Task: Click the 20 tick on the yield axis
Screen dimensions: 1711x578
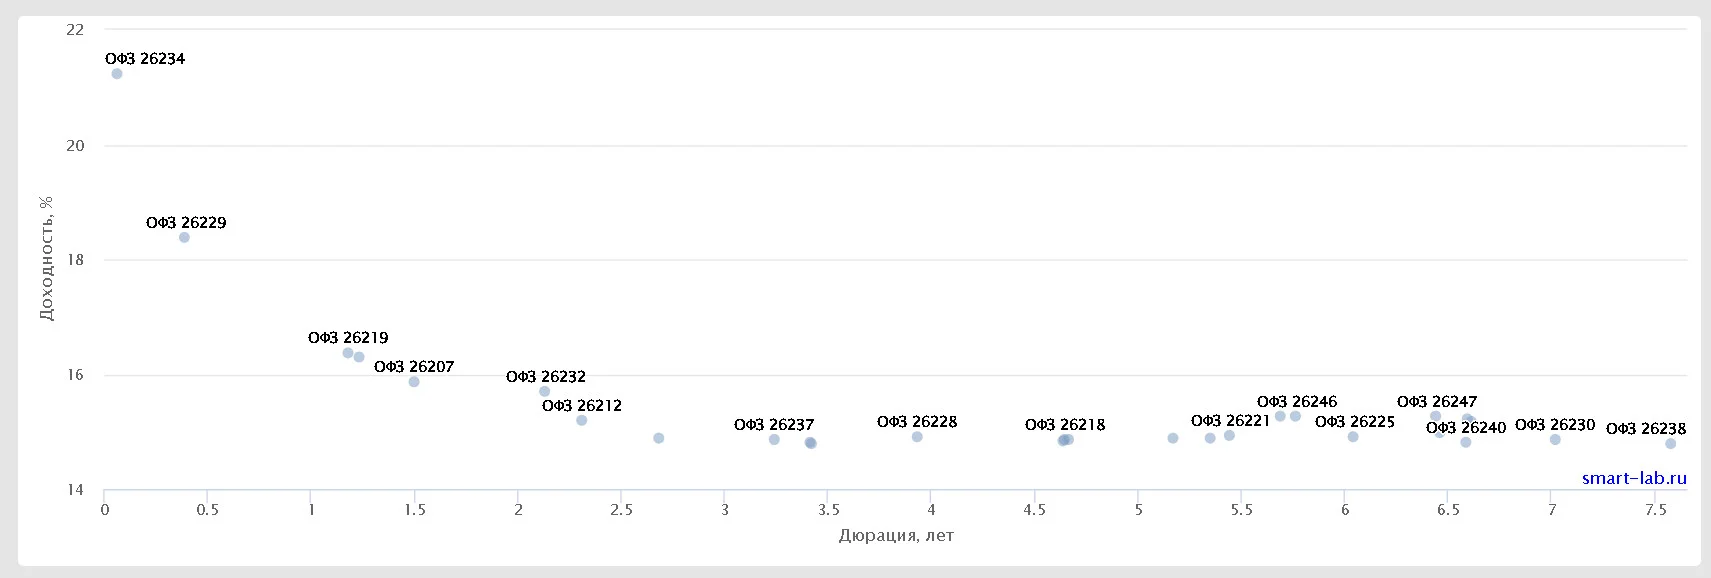Action: pos(75,146)
